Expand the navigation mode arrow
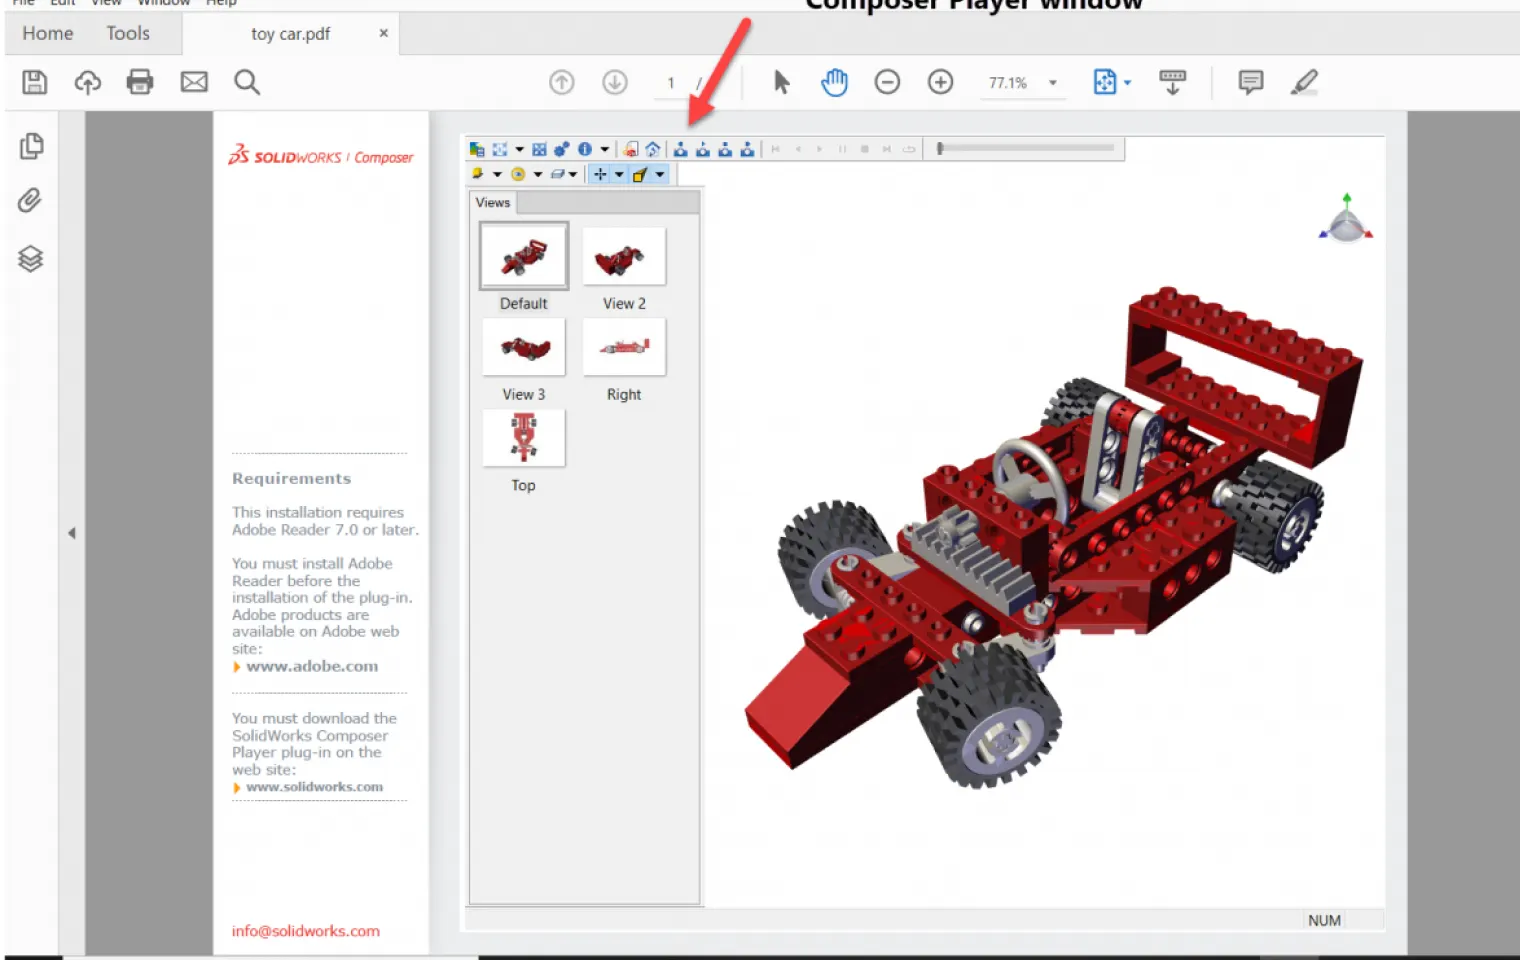The height and width of the screenshot is (960, 1520). (619, 174)
